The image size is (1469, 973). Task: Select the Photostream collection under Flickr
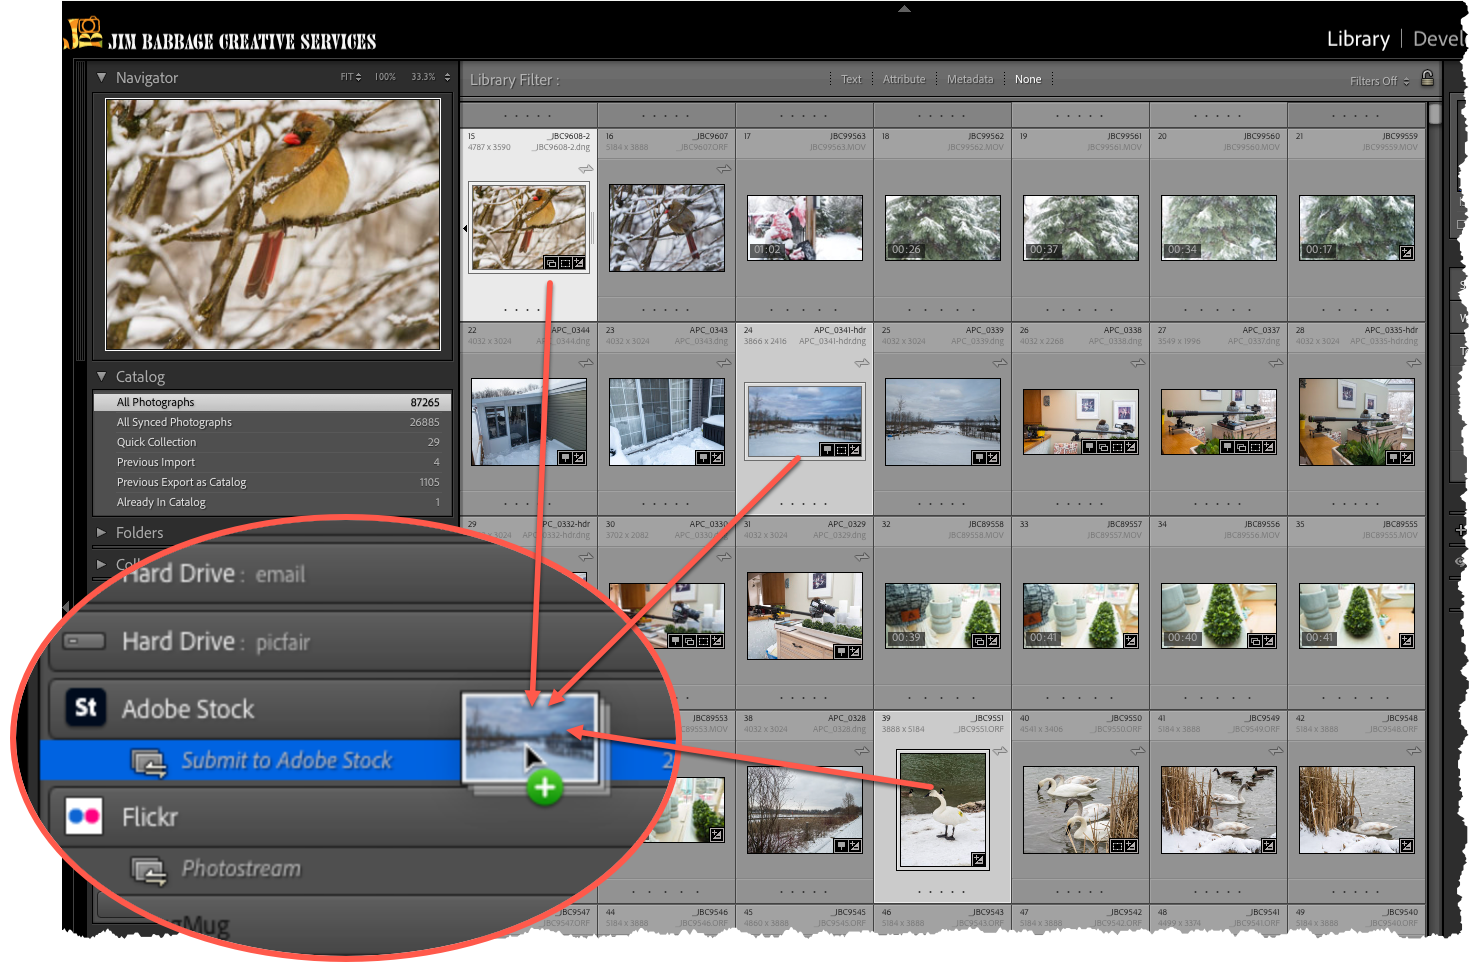coord(241,869)
